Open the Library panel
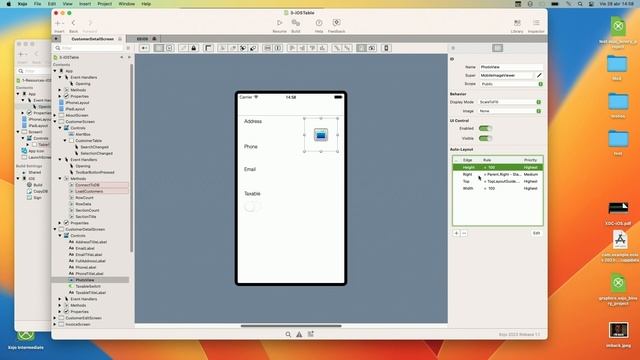This screenshot has width=640, height=360. 517,26
